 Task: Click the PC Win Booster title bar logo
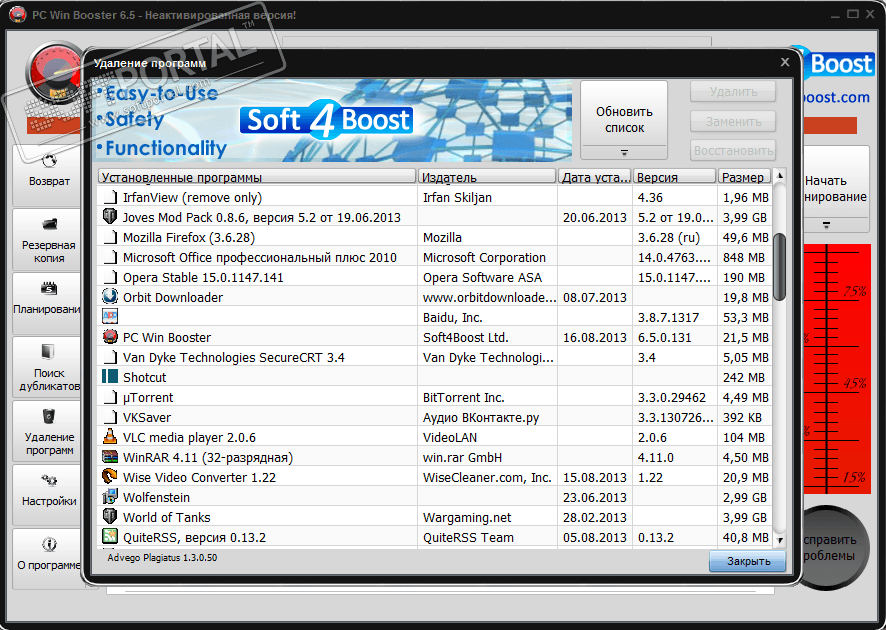(x=17, y=14)
